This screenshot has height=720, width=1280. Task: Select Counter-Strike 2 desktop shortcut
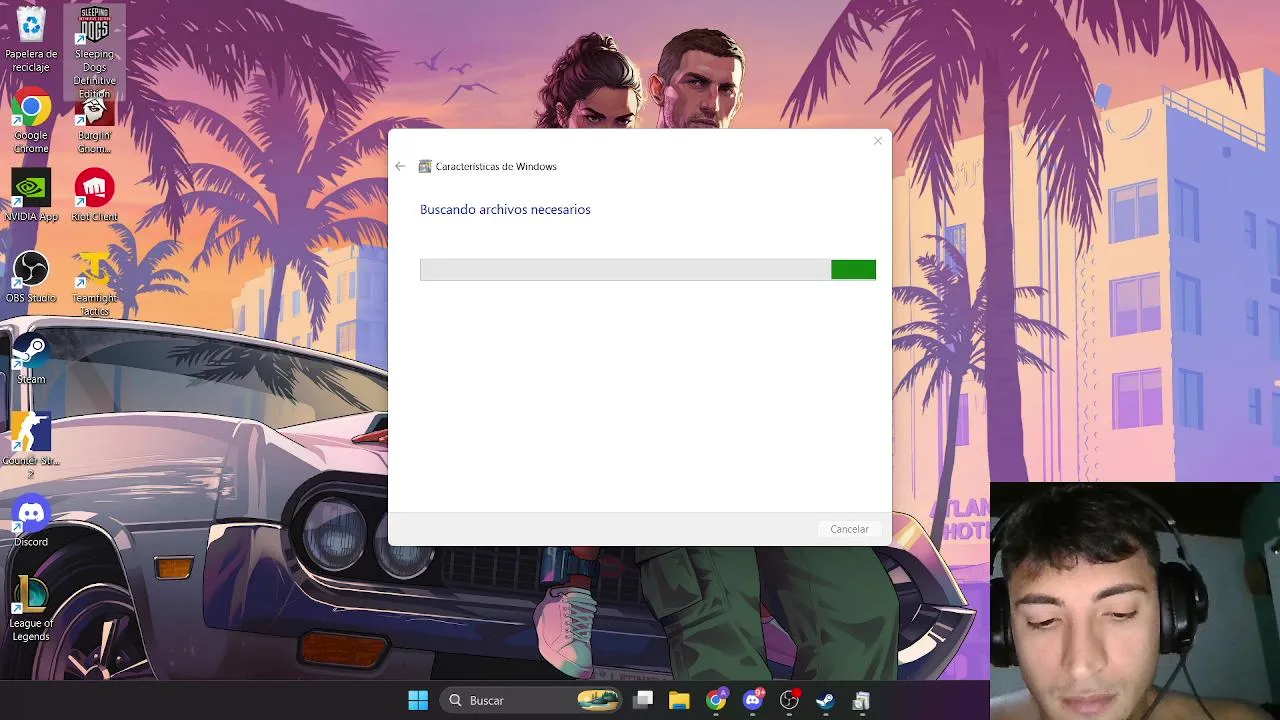31,445
